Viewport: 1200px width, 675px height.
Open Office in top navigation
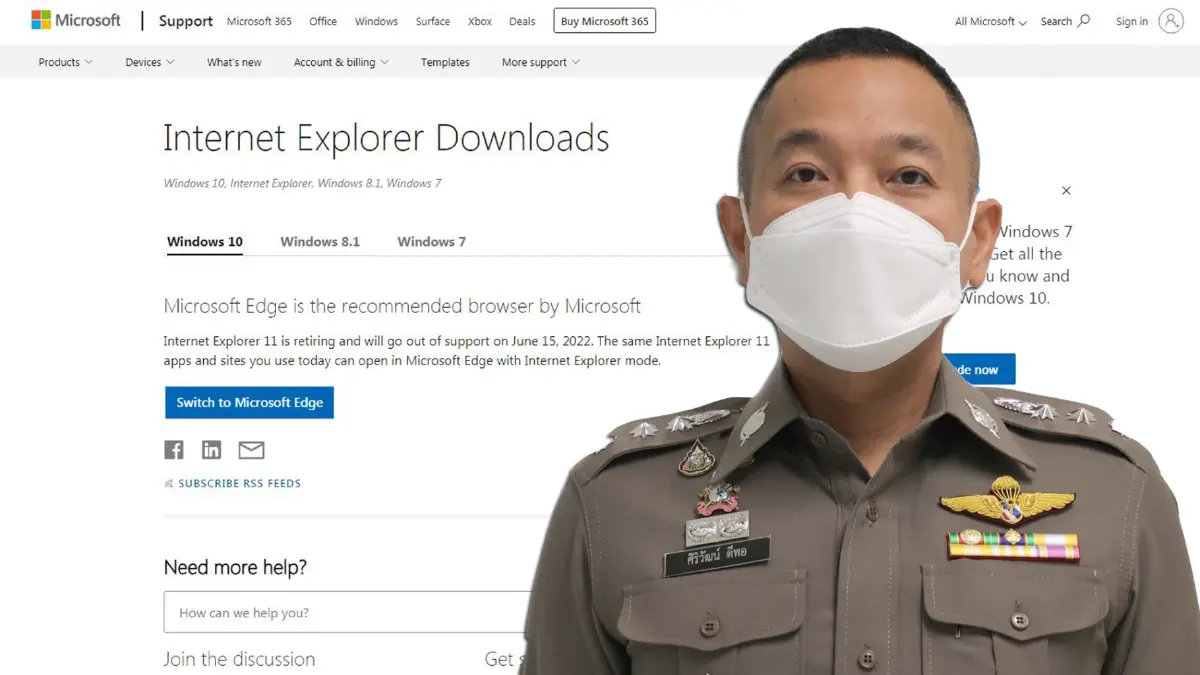tap(323, 21)
